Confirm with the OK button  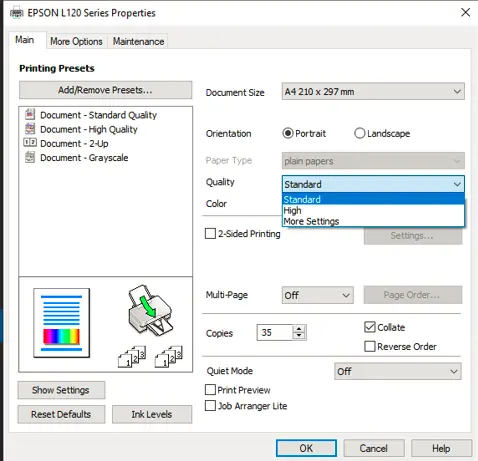pyautogui.click(x=306, y=448)
